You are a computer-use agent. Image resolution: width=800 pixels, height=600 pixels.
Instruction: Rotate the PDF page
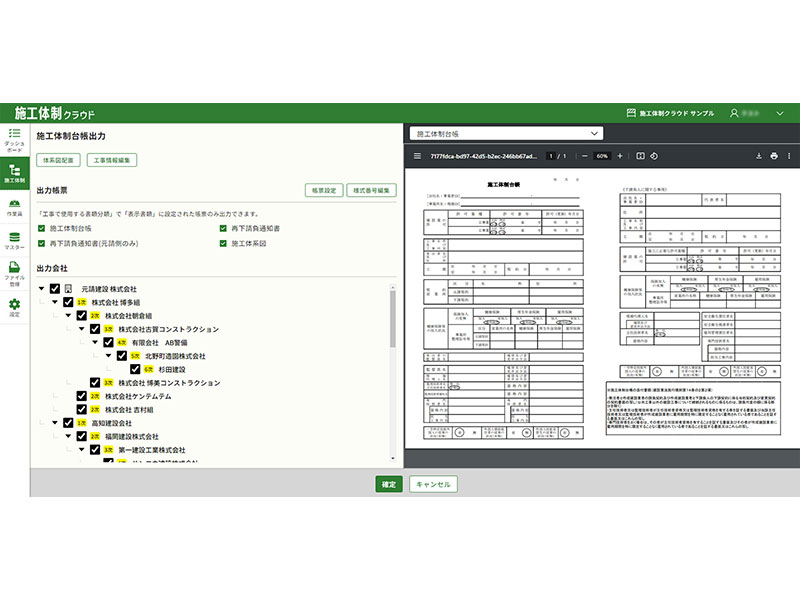[654, 156]
